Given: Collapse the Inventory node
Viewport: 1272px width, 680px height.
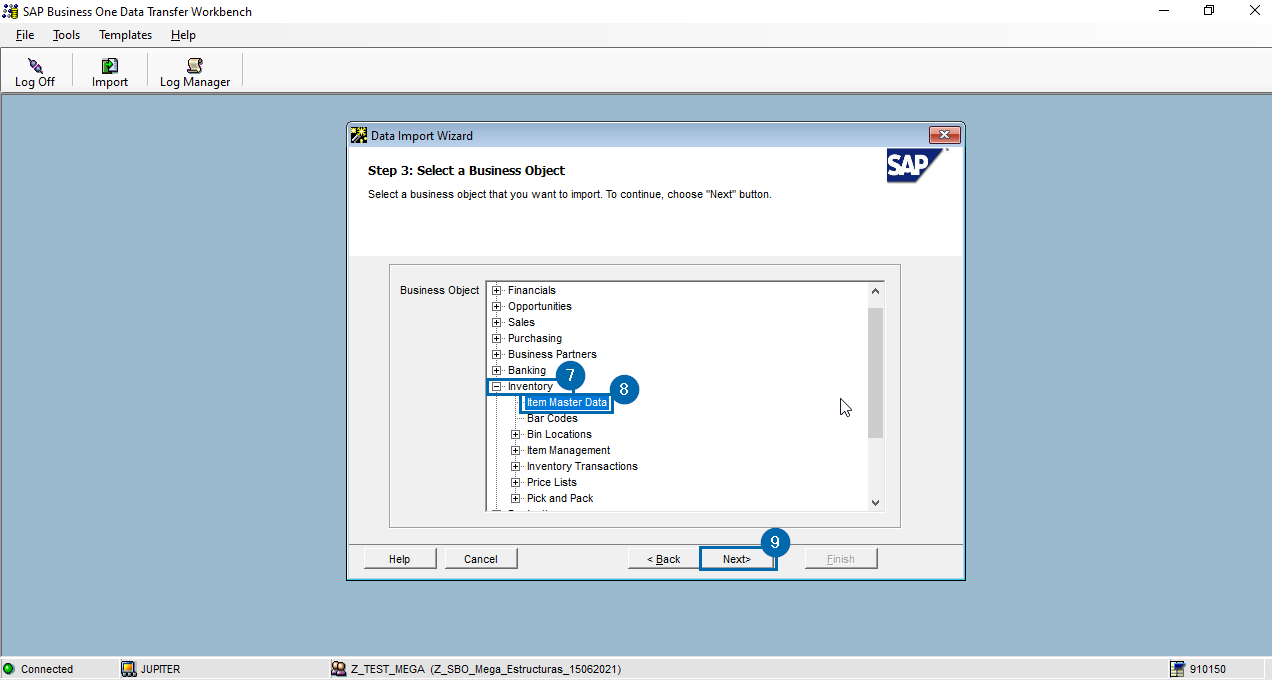Looking at the screenshot, I should click(x=496, y=386).
